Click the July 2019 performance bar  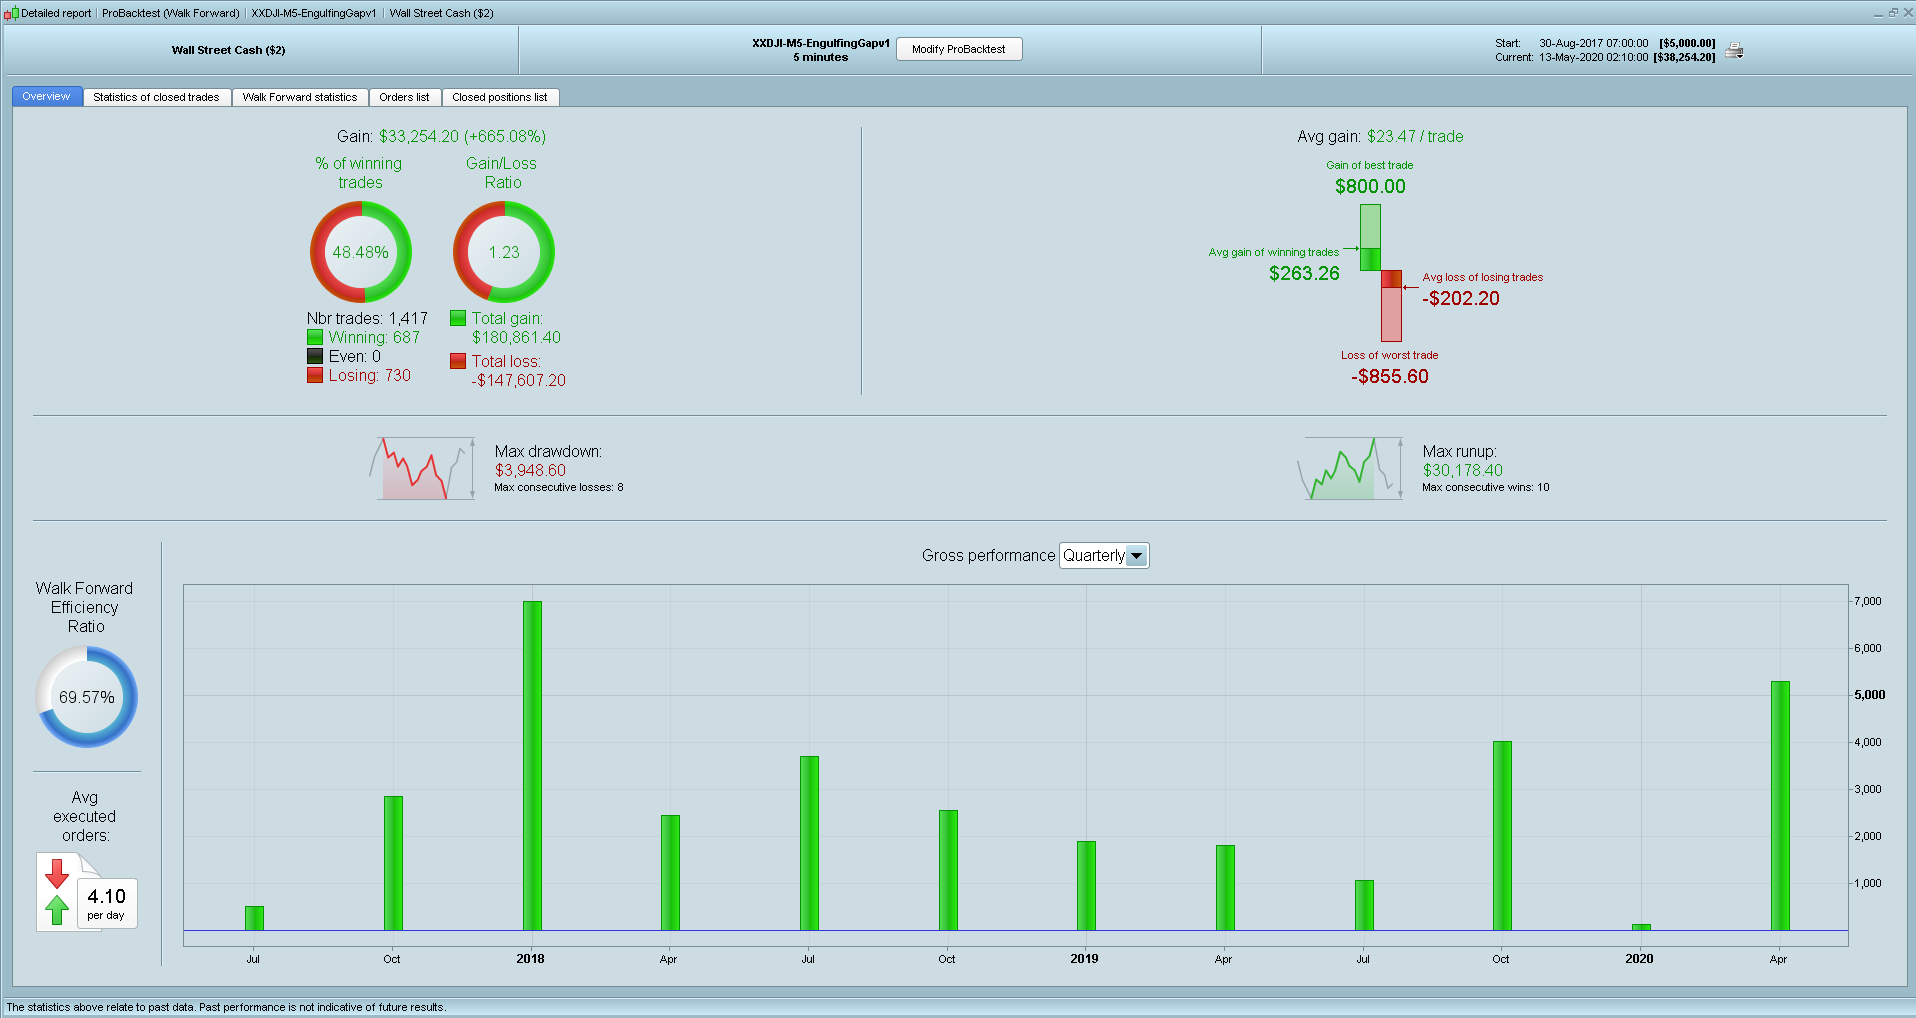(x=1364, y=906)
